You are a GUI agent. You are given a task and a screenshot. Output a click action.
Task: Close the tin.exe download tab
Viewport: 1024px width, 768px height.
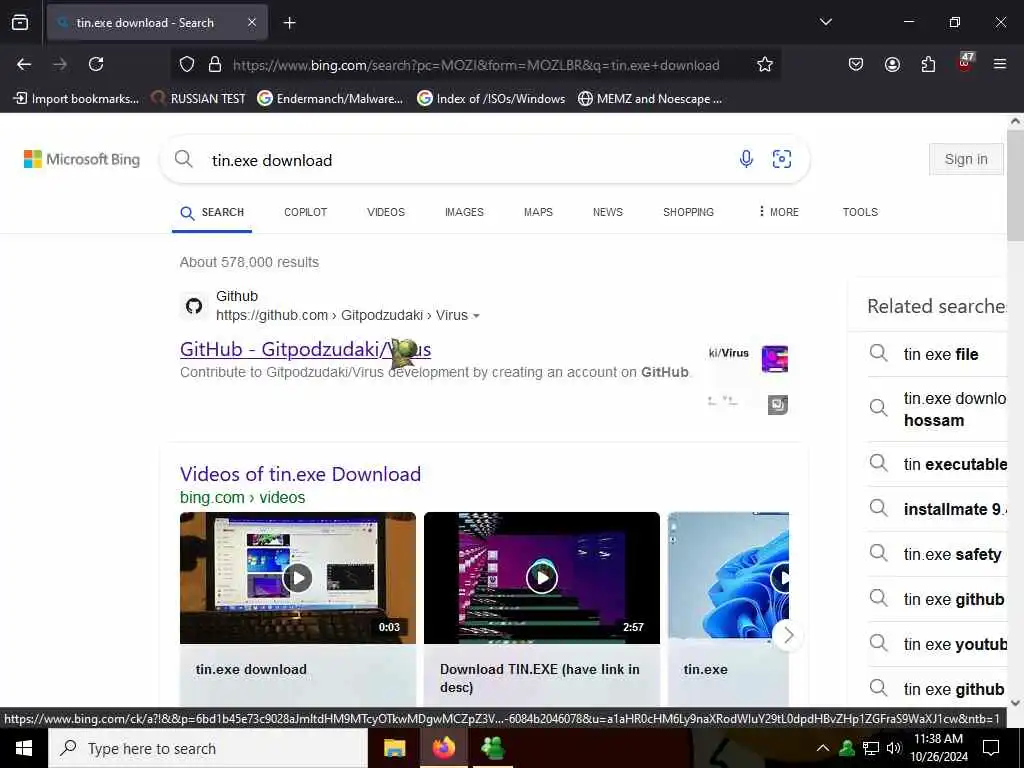click(252, 23)
